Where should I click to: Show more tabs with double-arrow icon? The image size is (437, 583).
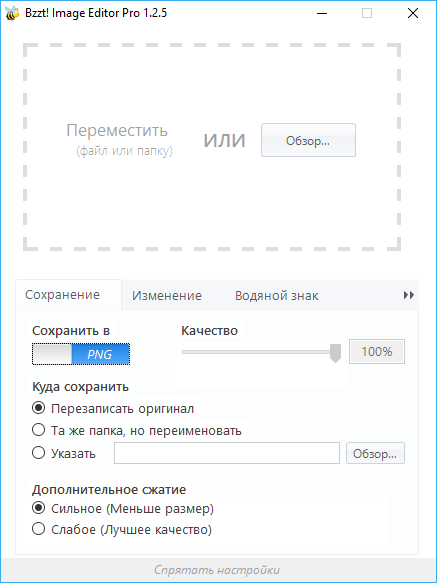[408, 295]
